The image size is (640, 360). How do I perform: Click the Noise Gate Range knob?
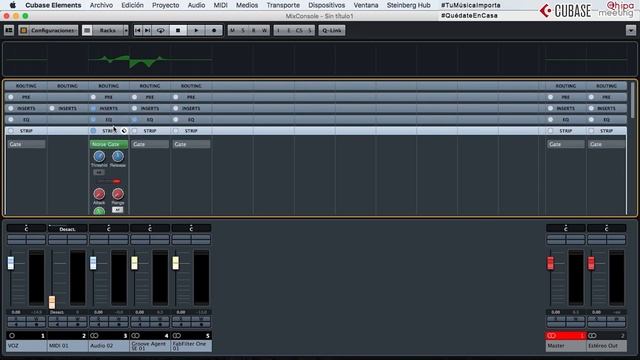pos(118,193)
